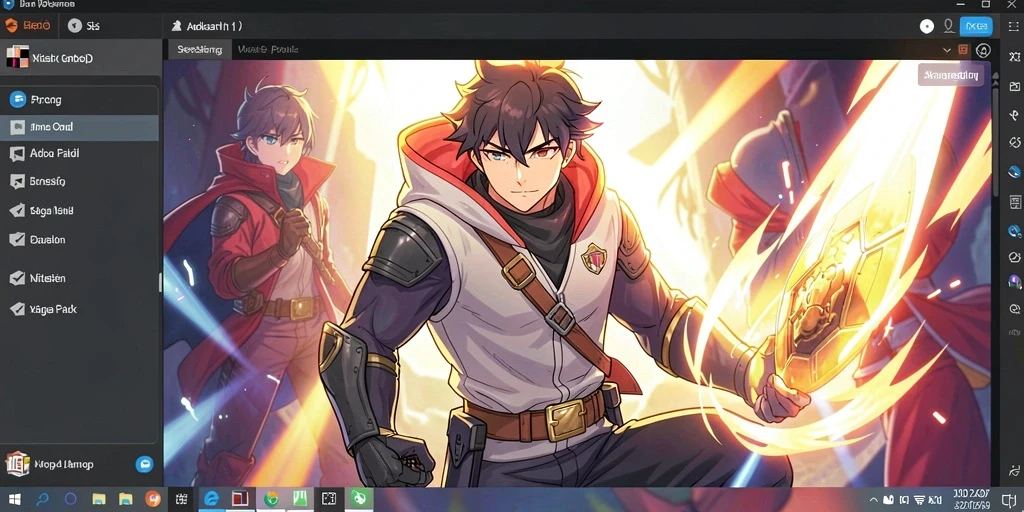Toggle the checkbox beside the Duaslon item

coord(18,240)
